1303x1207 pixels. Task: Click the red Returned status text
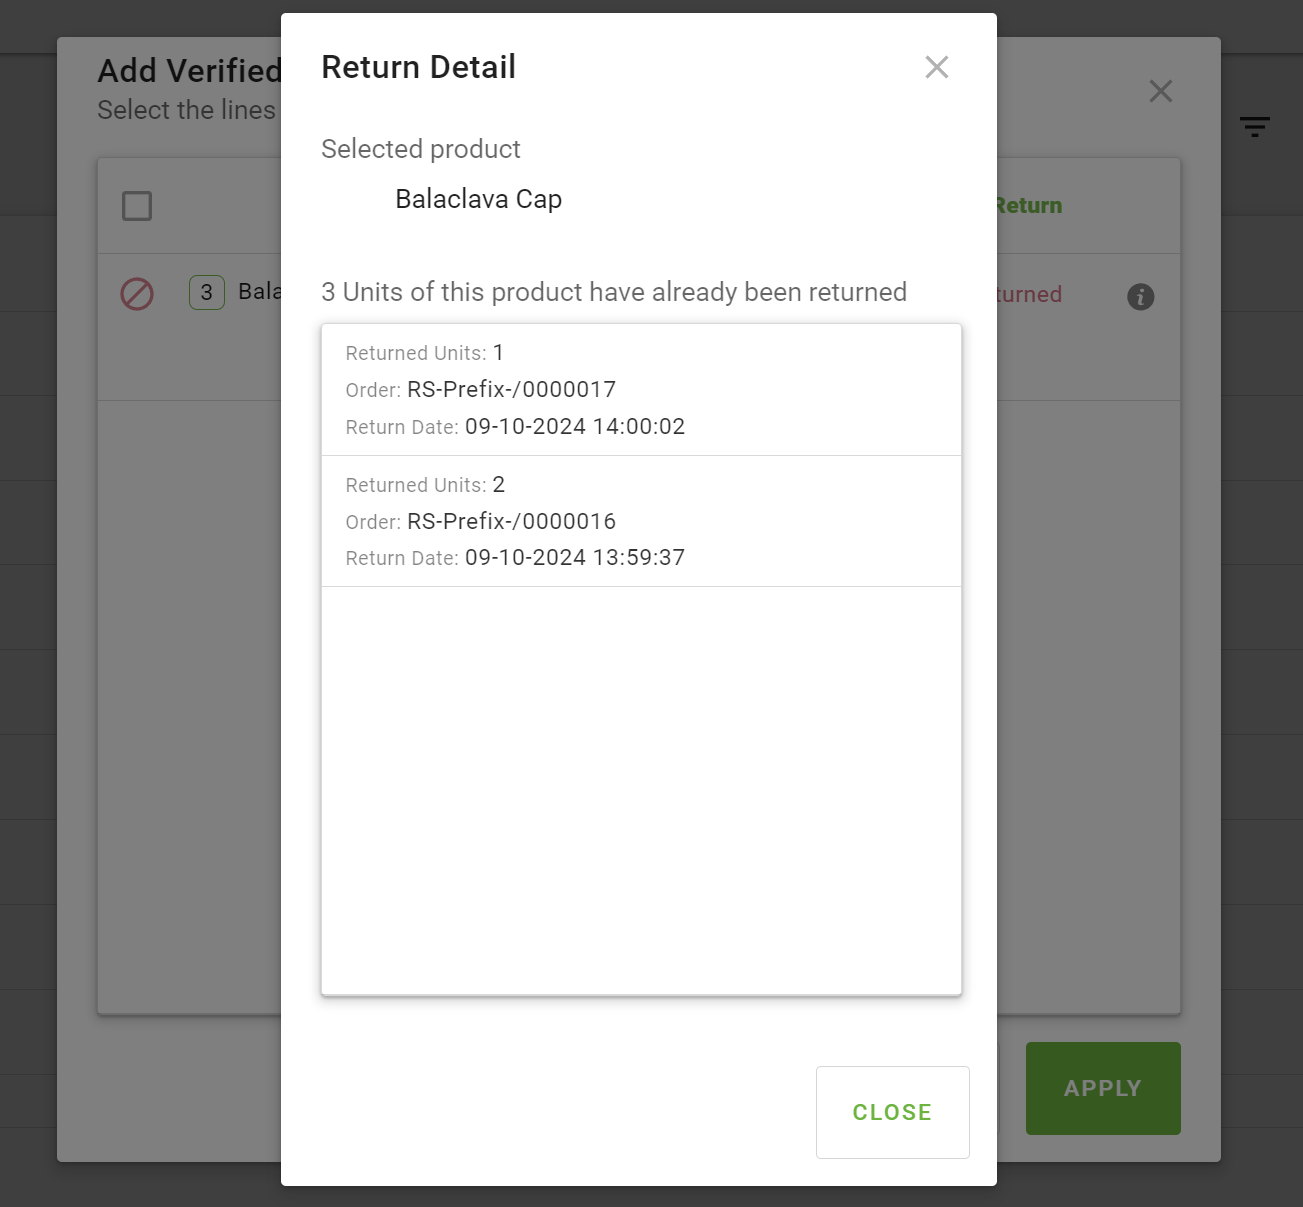(x=1030, y=295)
